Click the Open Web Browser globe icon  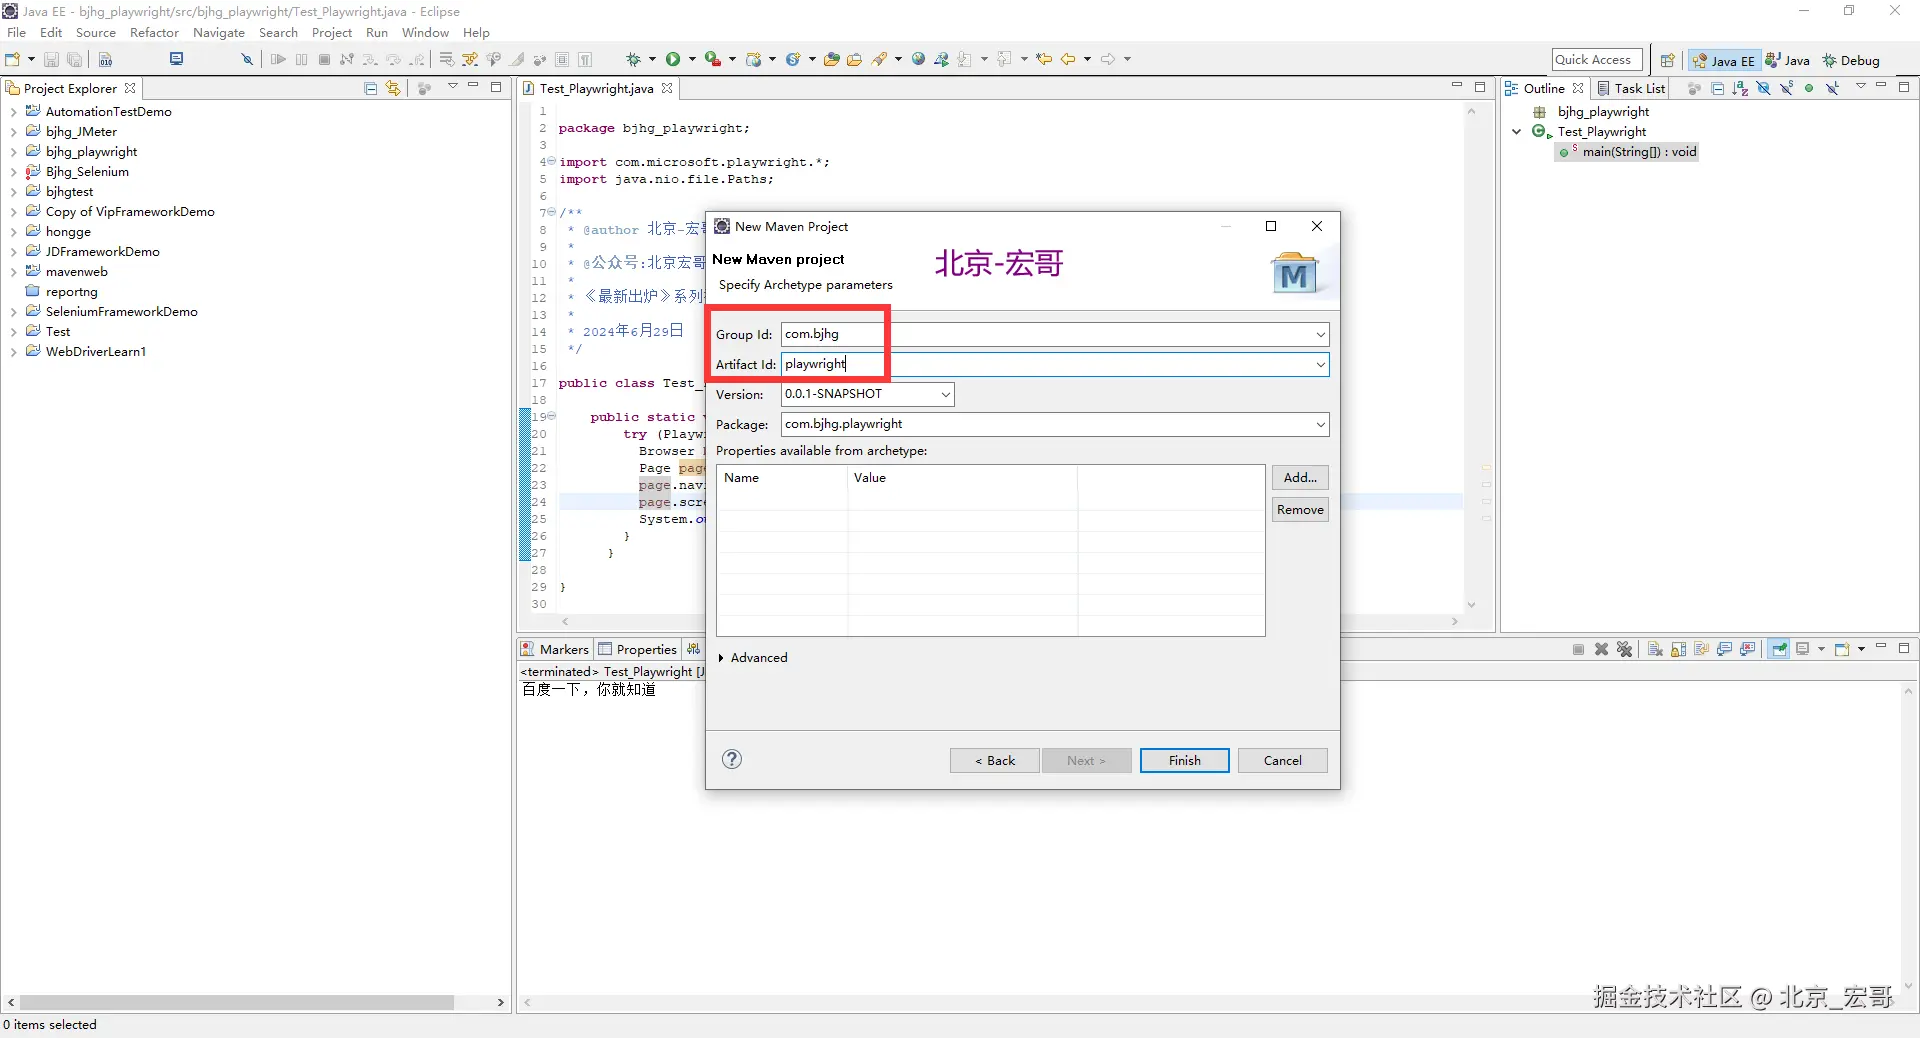pyautogui.click(x=918, y=60)
